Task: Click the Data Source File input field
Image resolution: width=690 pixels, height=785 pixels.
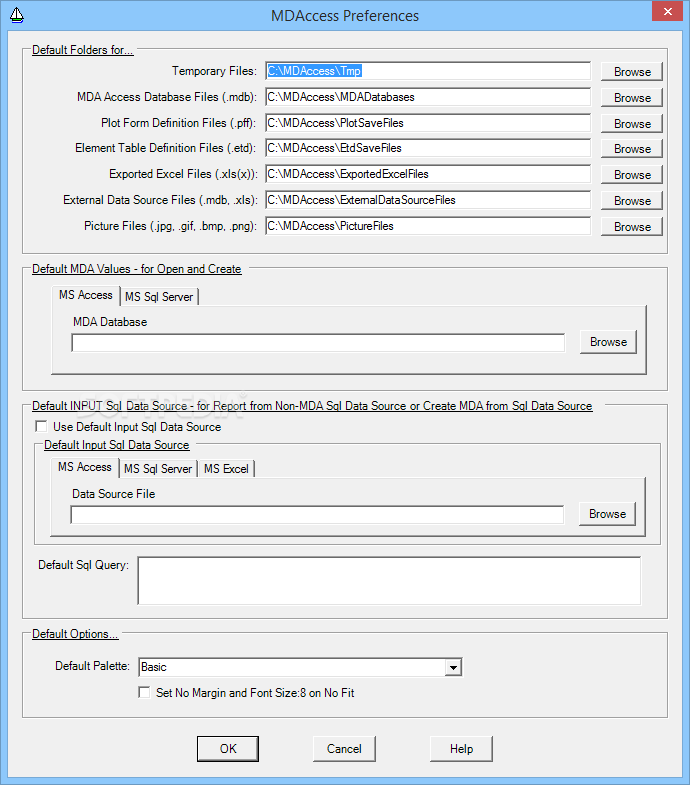Action: 317,515
